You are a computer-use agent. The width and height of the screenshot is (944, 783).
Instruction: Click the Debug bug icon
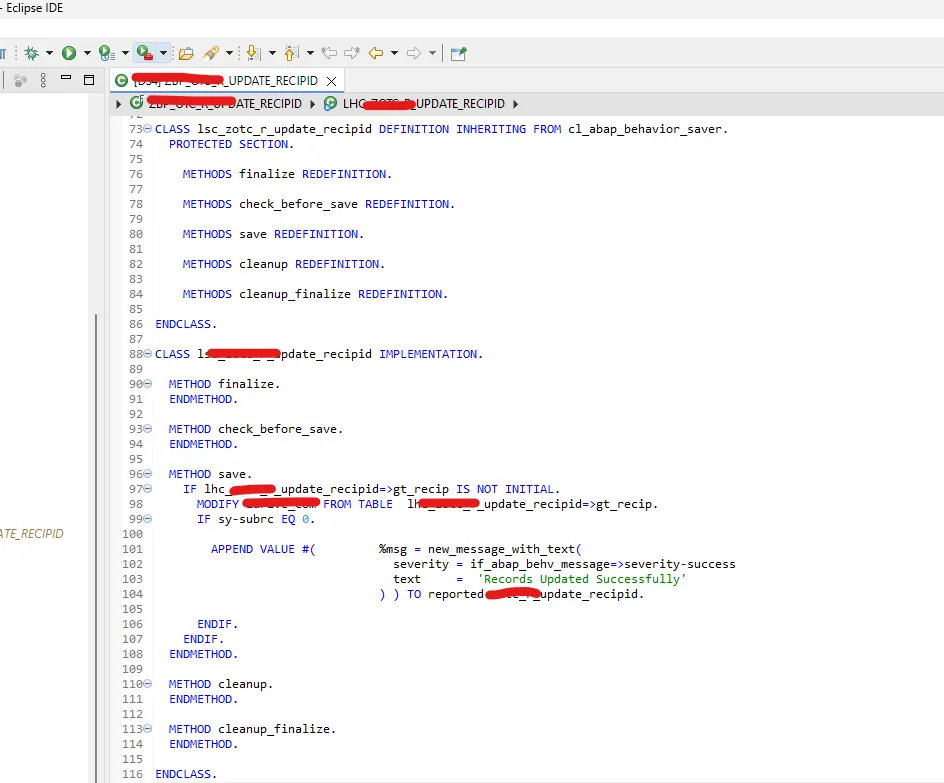tap(31, 53)
